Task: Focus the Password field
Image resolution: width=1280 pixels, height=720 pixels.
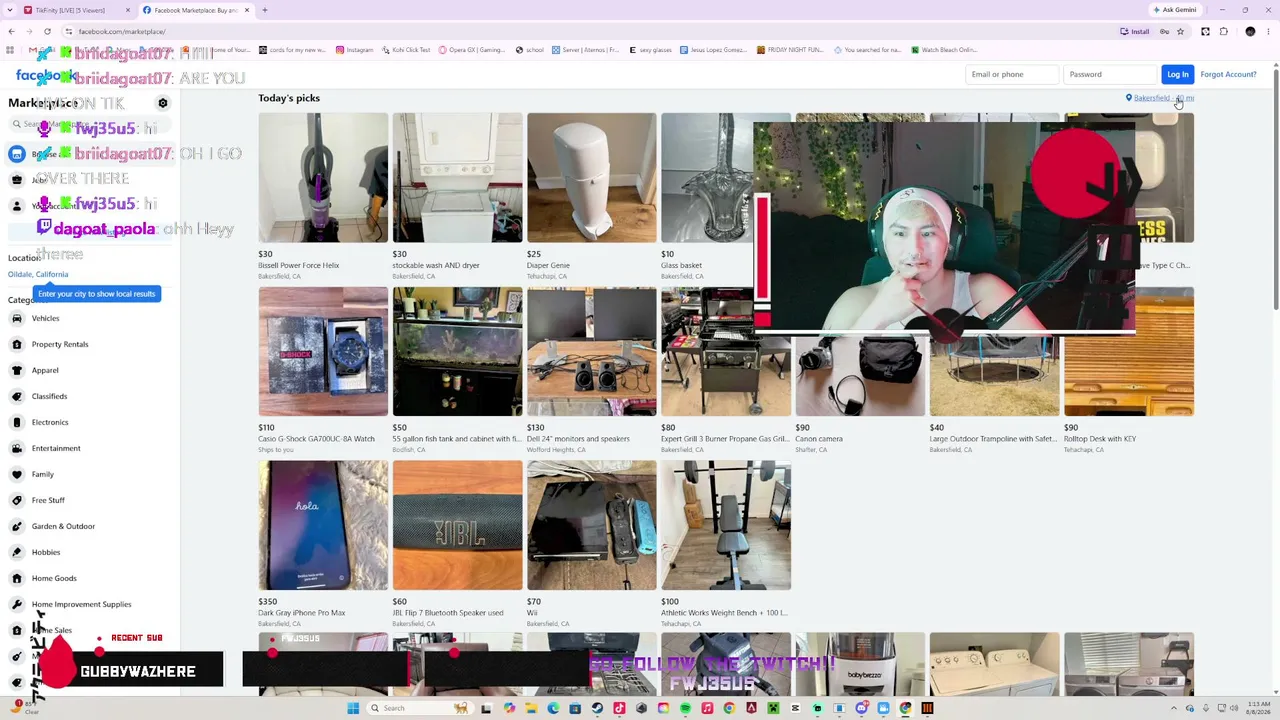Action: pos(1110,74)
